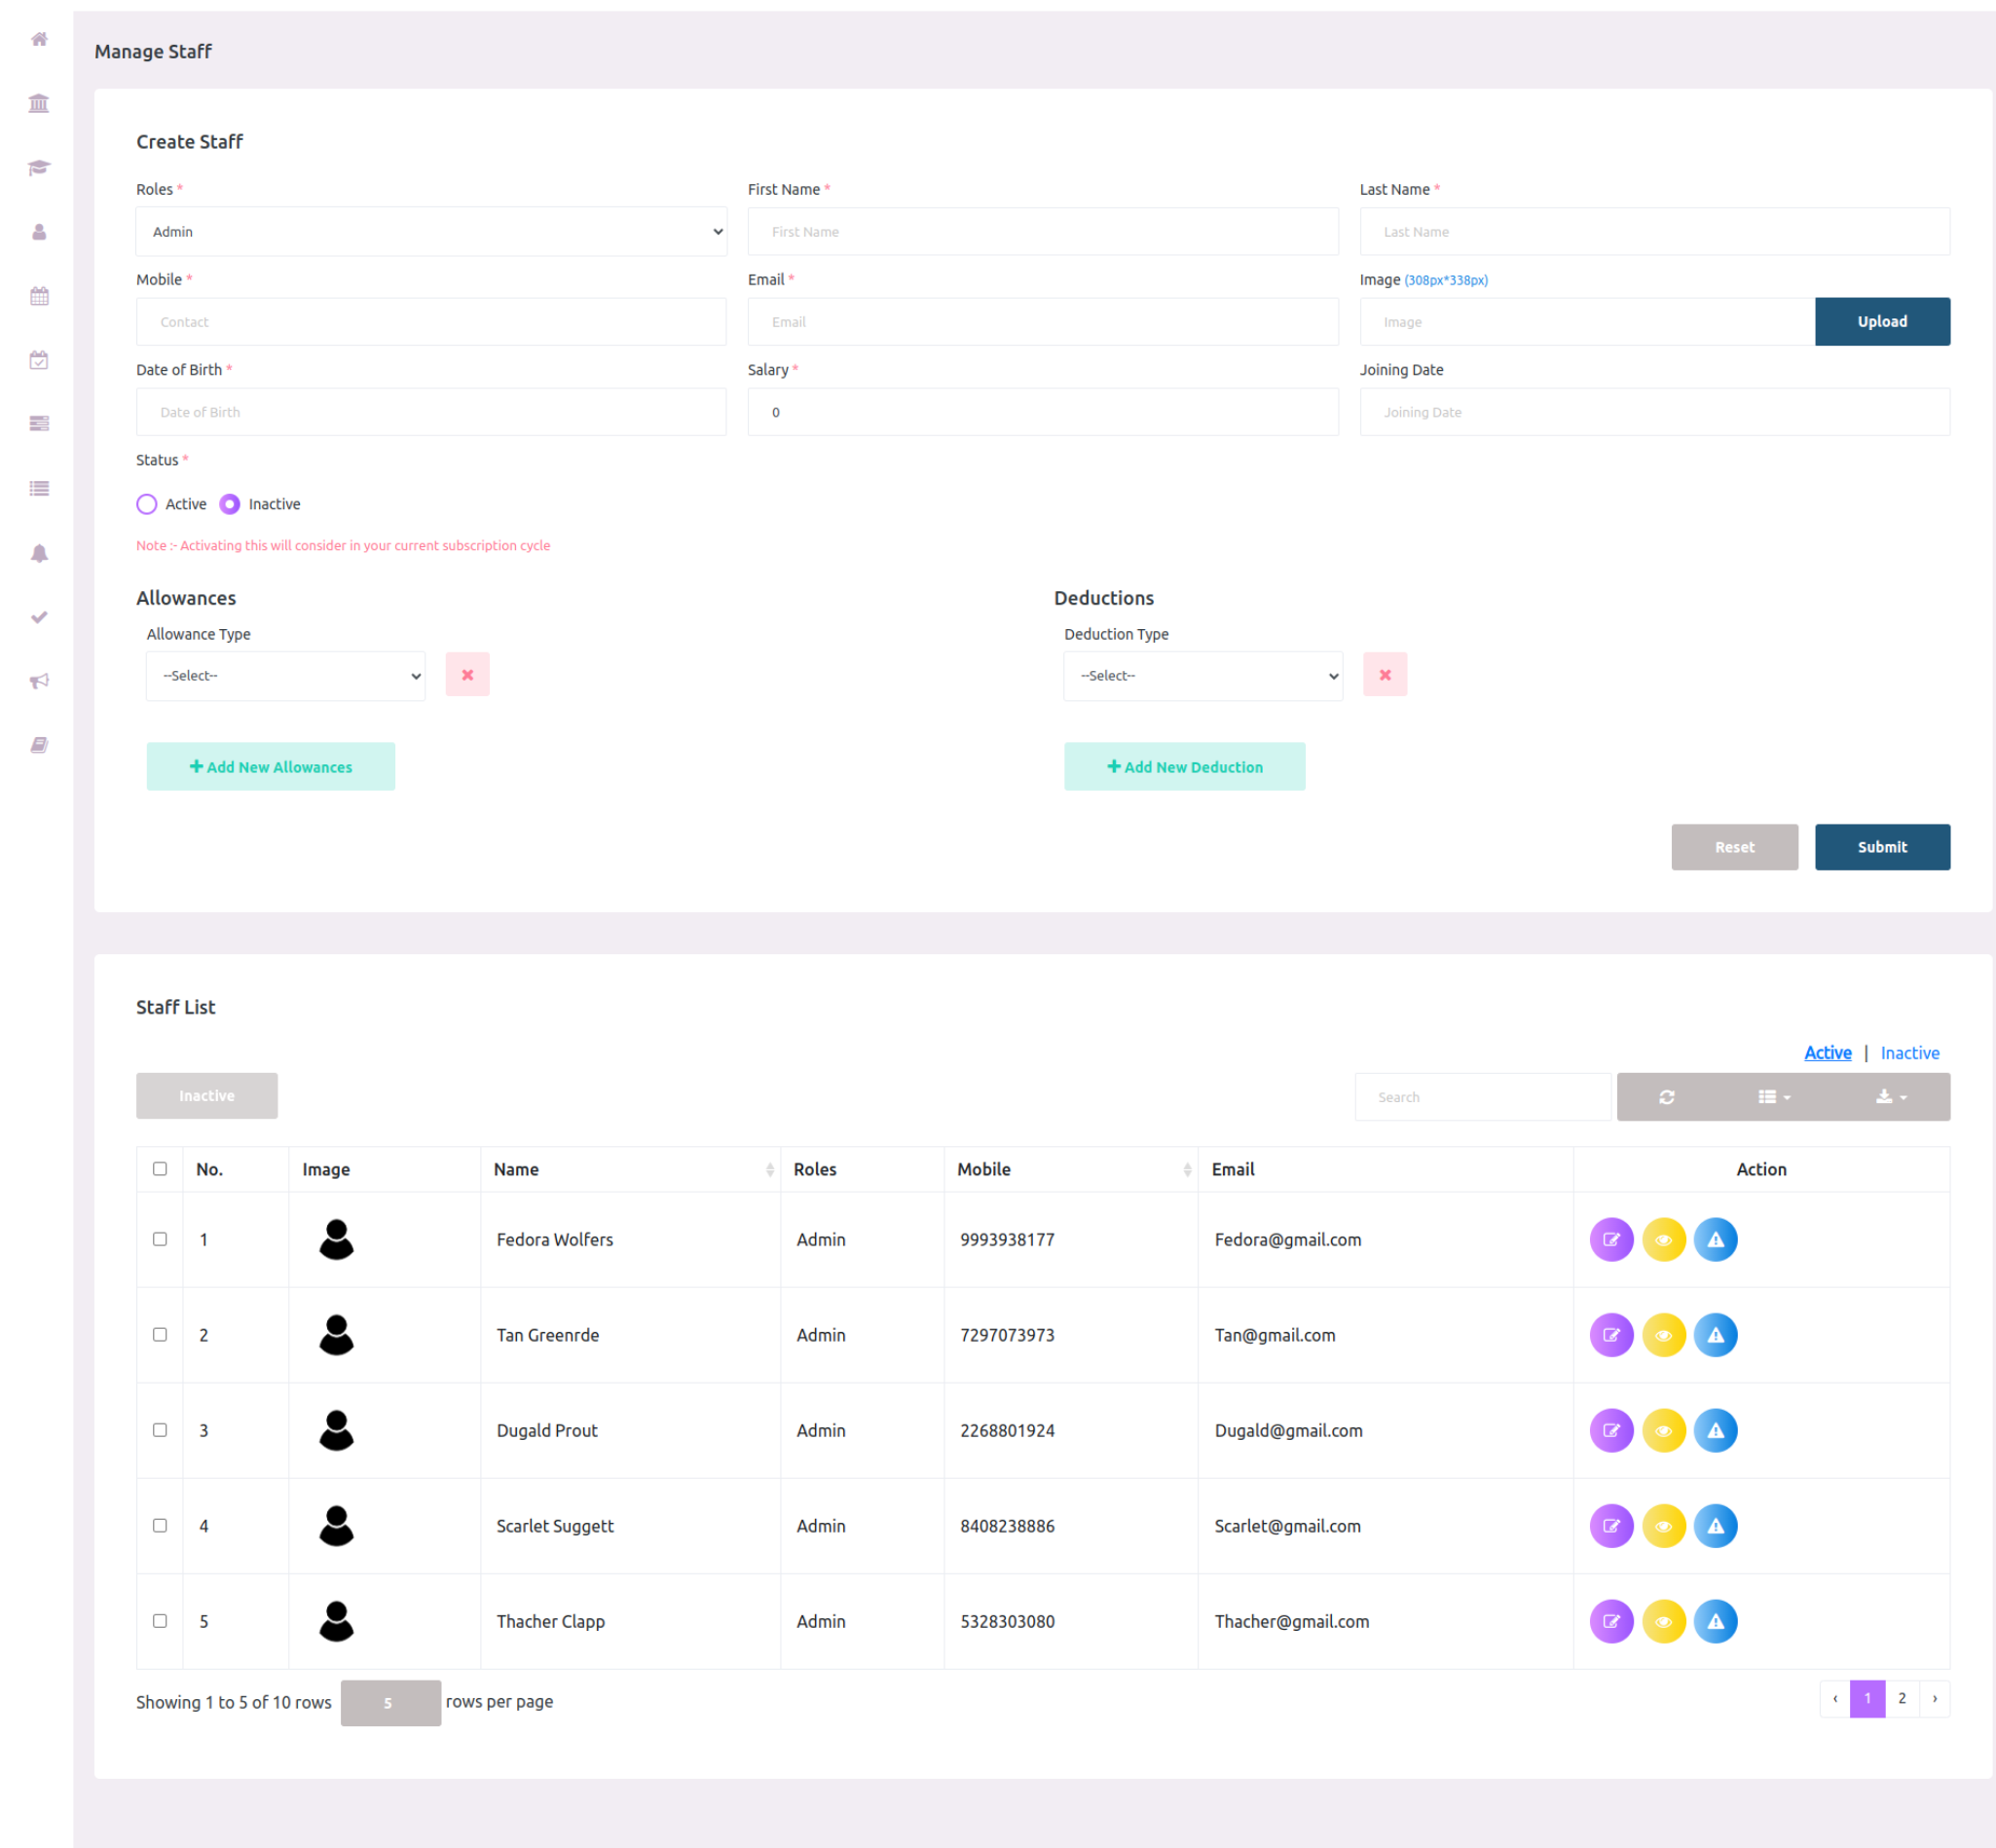Reset the Create Staff form
1996x1848 pixels.
1734,847
